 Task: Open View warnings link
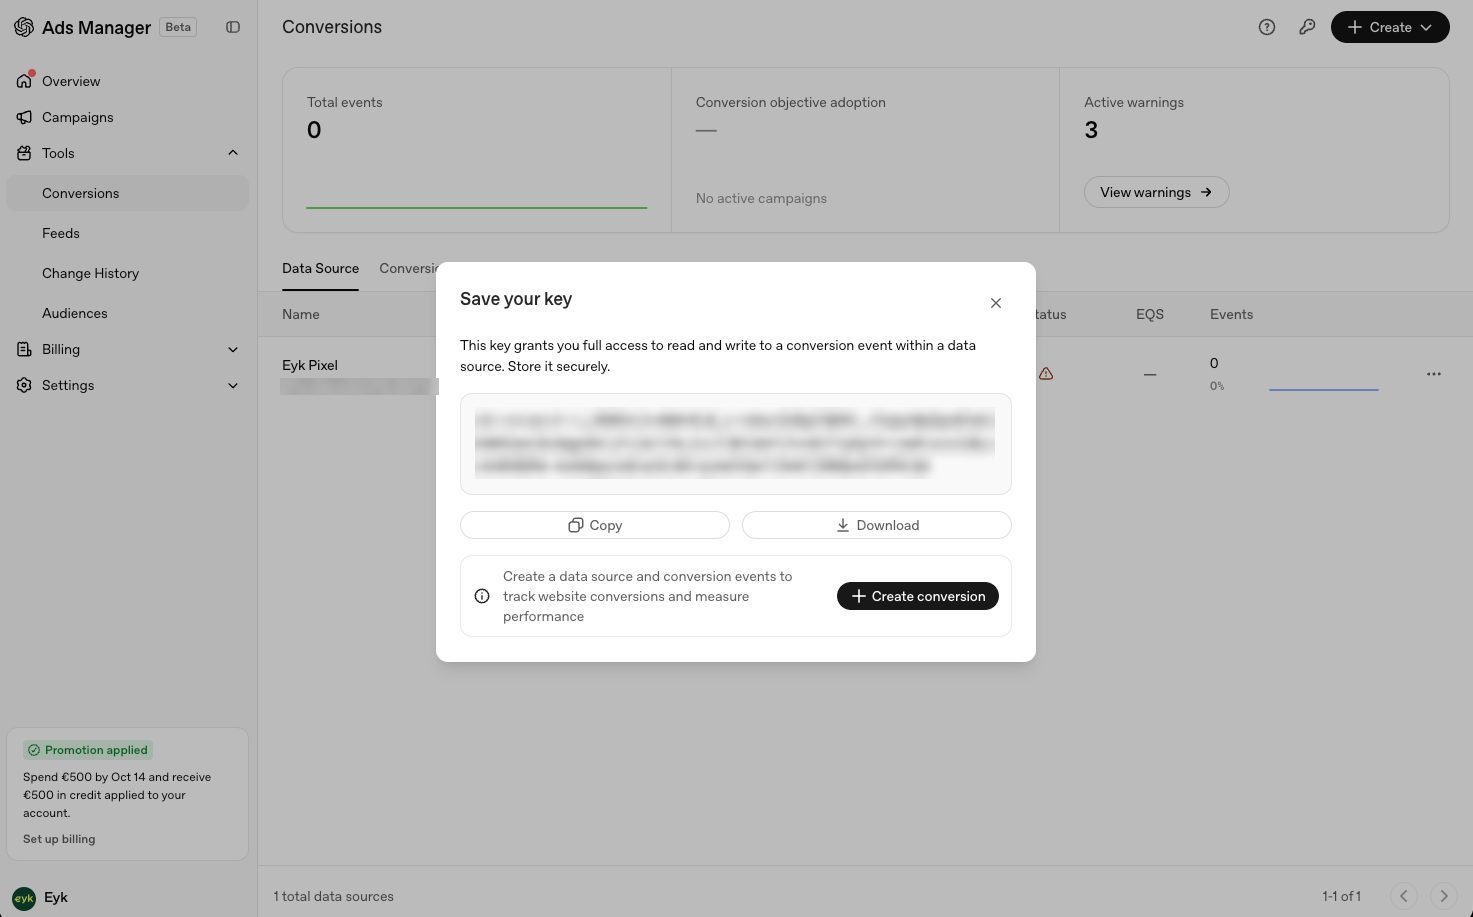1157,192
